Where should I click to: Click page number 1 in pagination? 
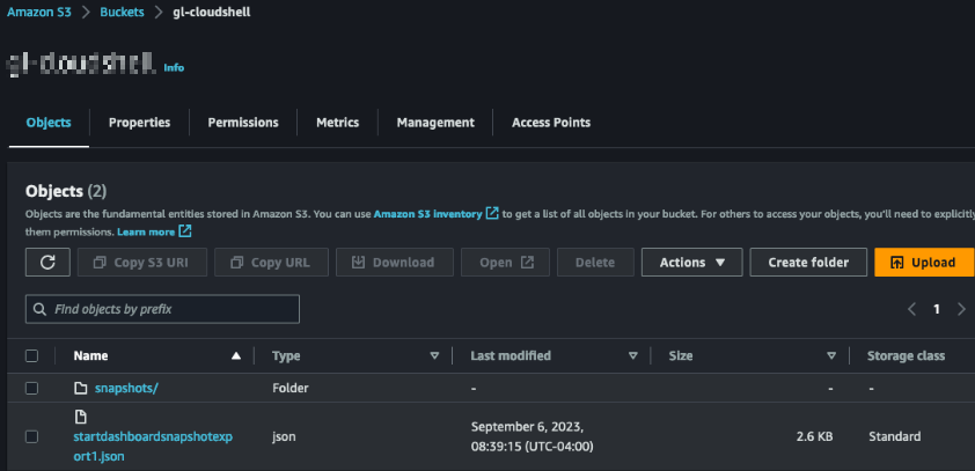pos(936,309)
